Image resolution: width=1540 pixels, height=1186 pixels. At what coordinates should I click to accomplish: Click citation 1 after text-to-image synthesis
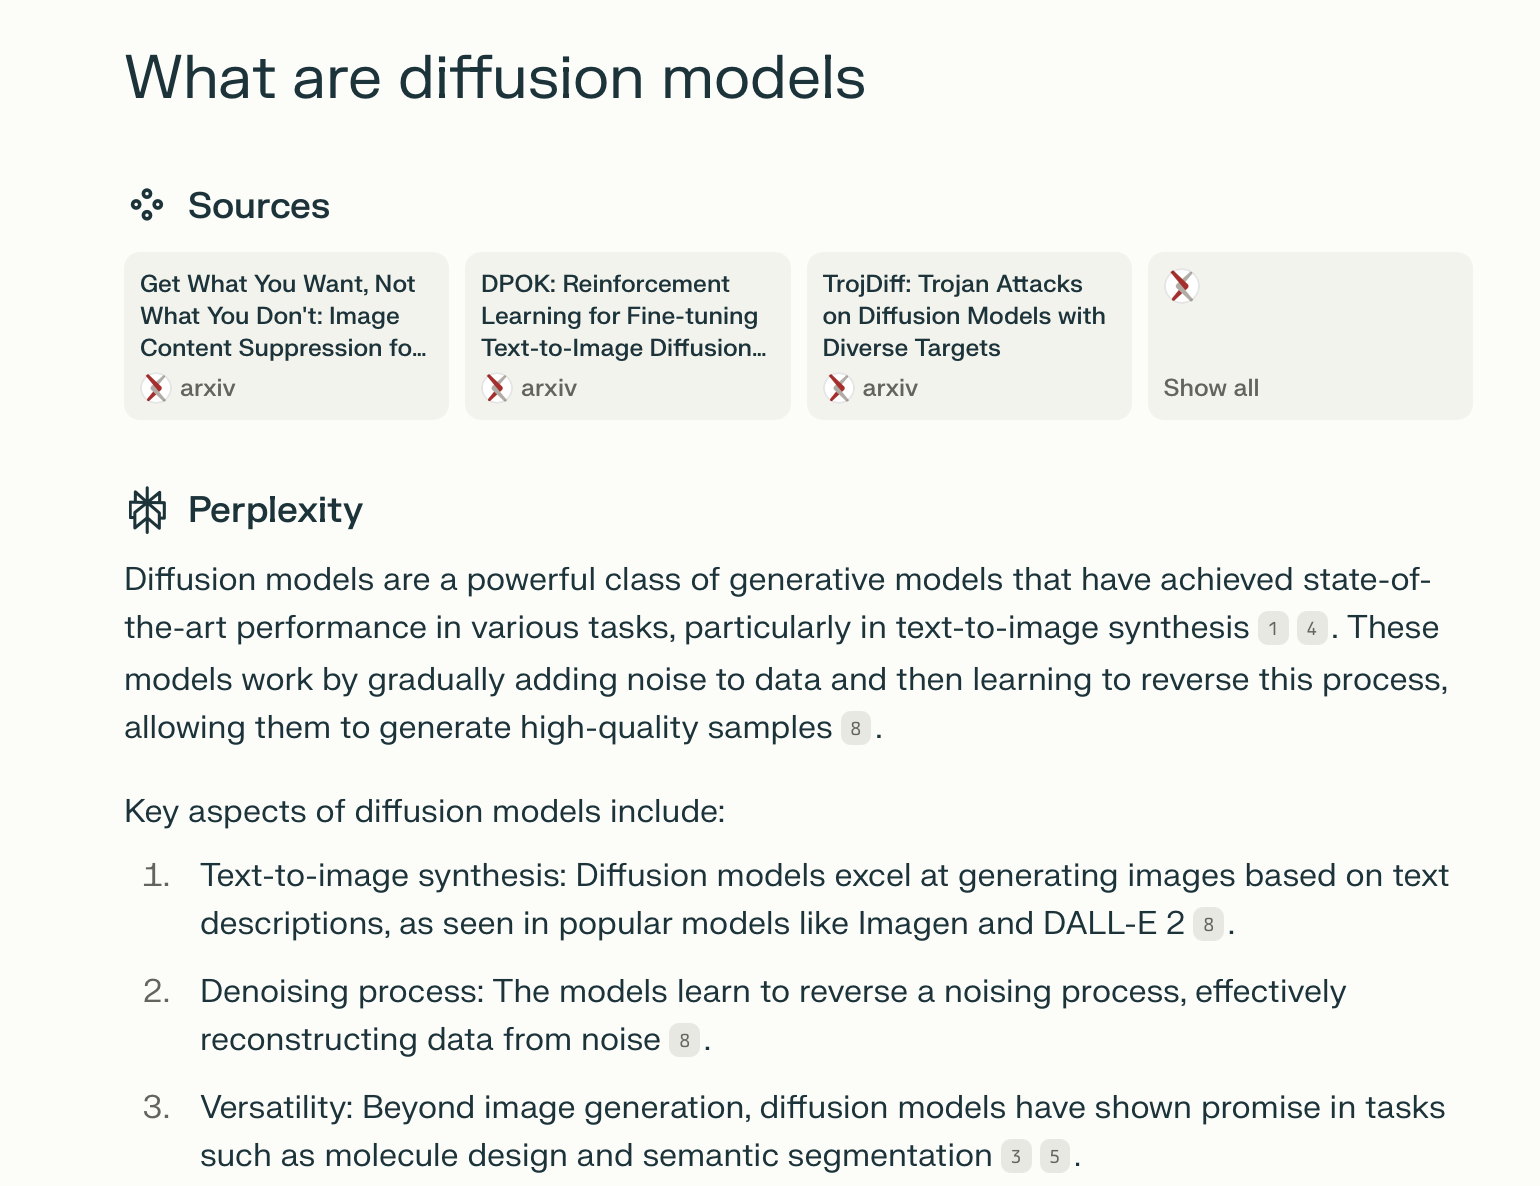(1272, 629)
